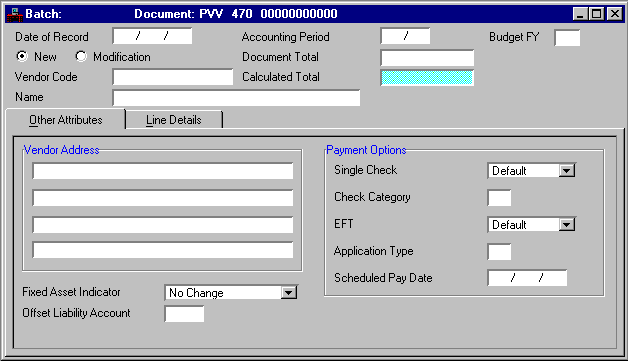Focus the Document Total field
The height and width of the screenshot is (361, 628).
(427, 58)
